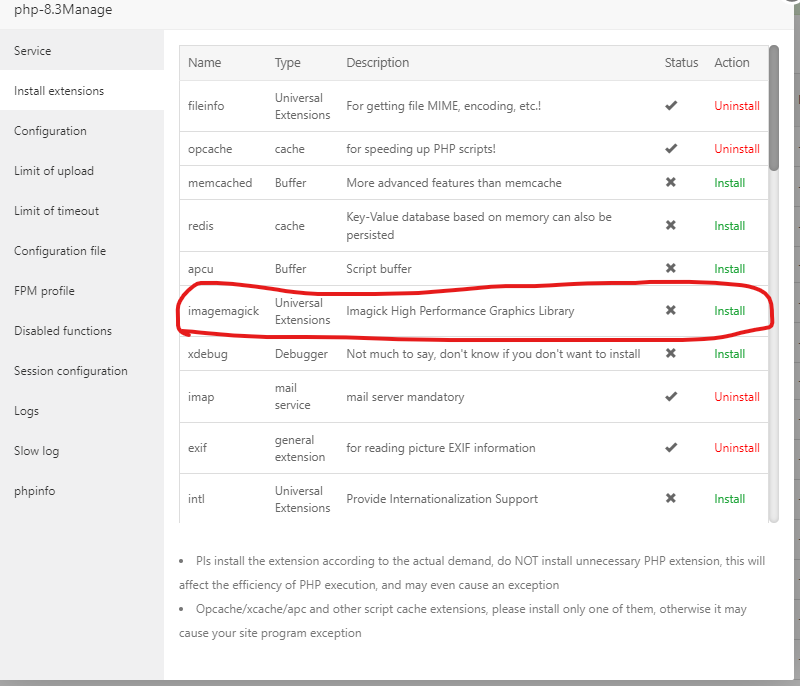
Task: Install the imagemagick extension
Action: (x=730, y=311)
